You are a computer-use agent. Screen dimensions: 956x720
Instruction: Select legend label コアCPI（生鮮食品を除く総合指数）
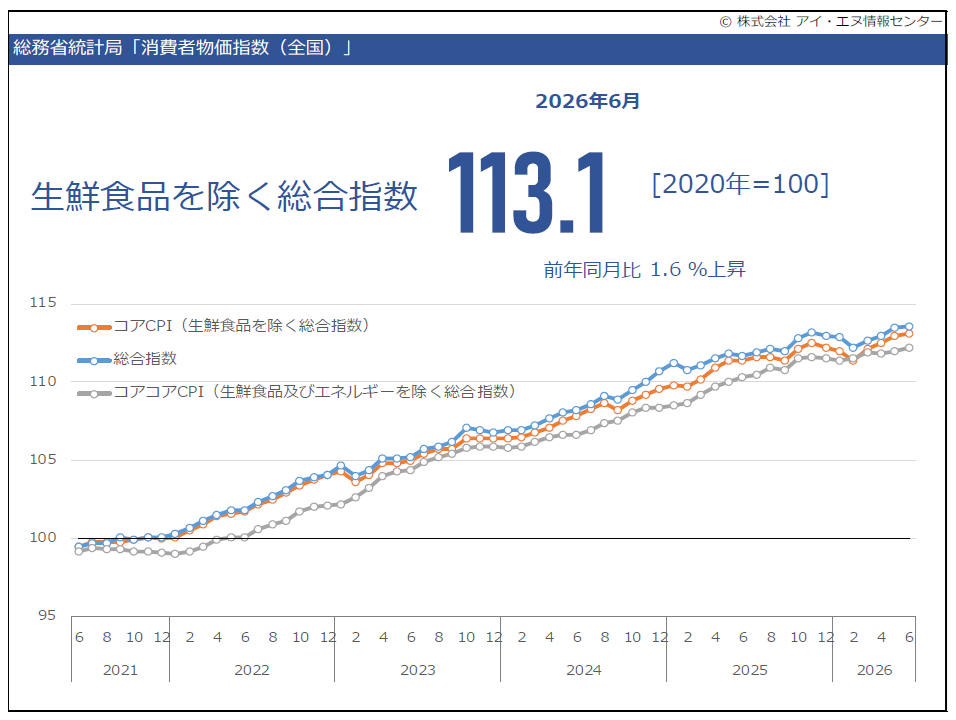241,326
